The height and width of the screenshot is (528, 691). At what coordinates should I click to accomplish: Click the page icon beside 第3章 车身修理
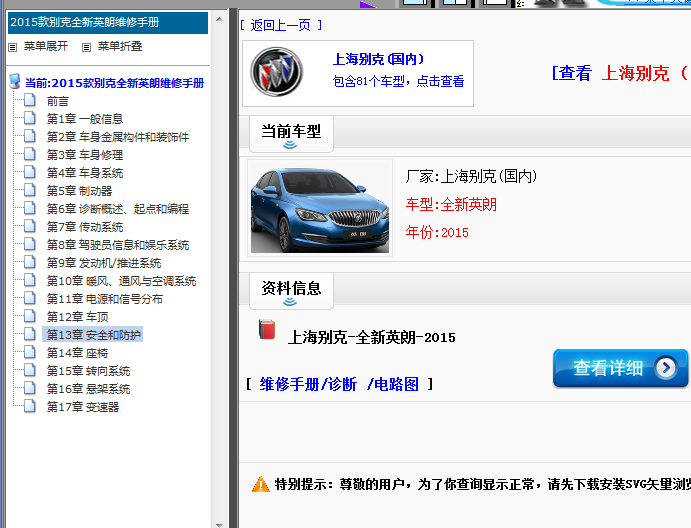point(30,154)
